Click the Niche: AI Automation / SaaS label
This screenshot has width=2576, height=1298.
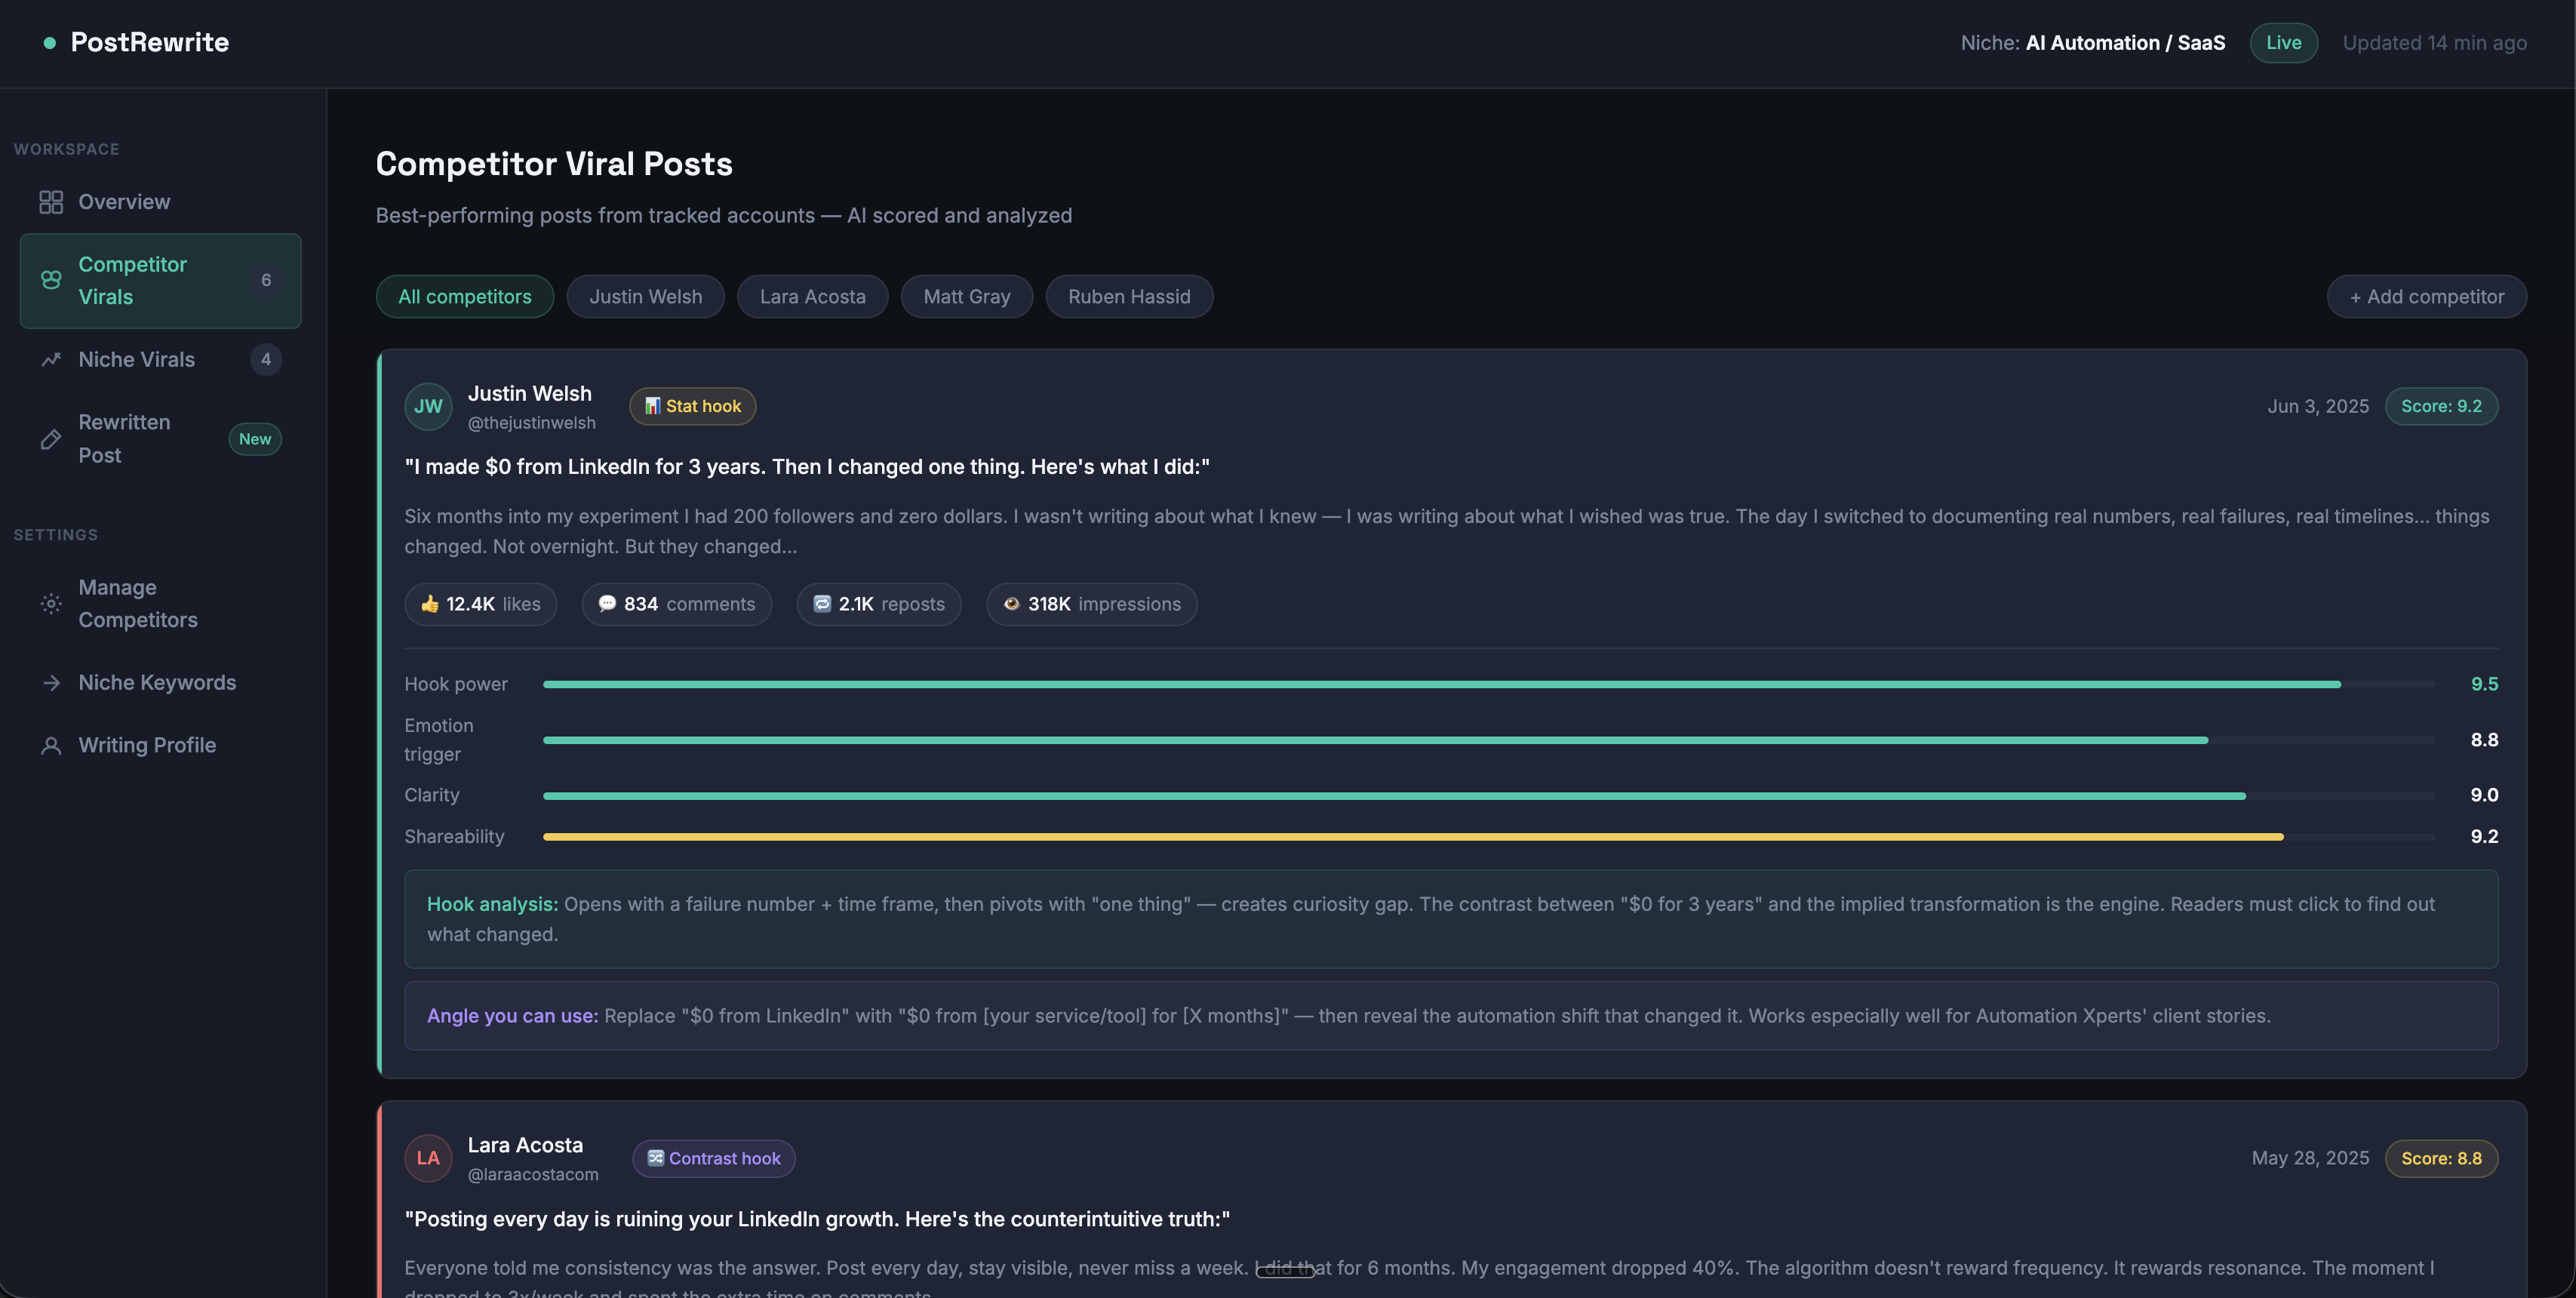click(x=2093, y=43)
